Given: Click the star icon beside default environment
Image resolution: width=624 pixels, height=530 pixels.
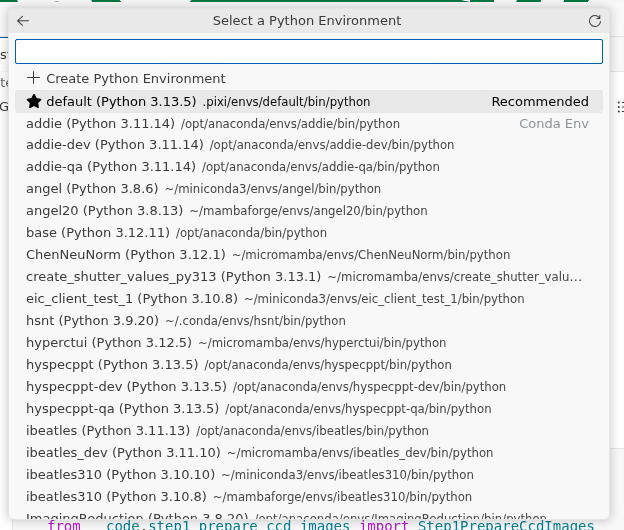Looking at the screenshot, I should [34, 101].
